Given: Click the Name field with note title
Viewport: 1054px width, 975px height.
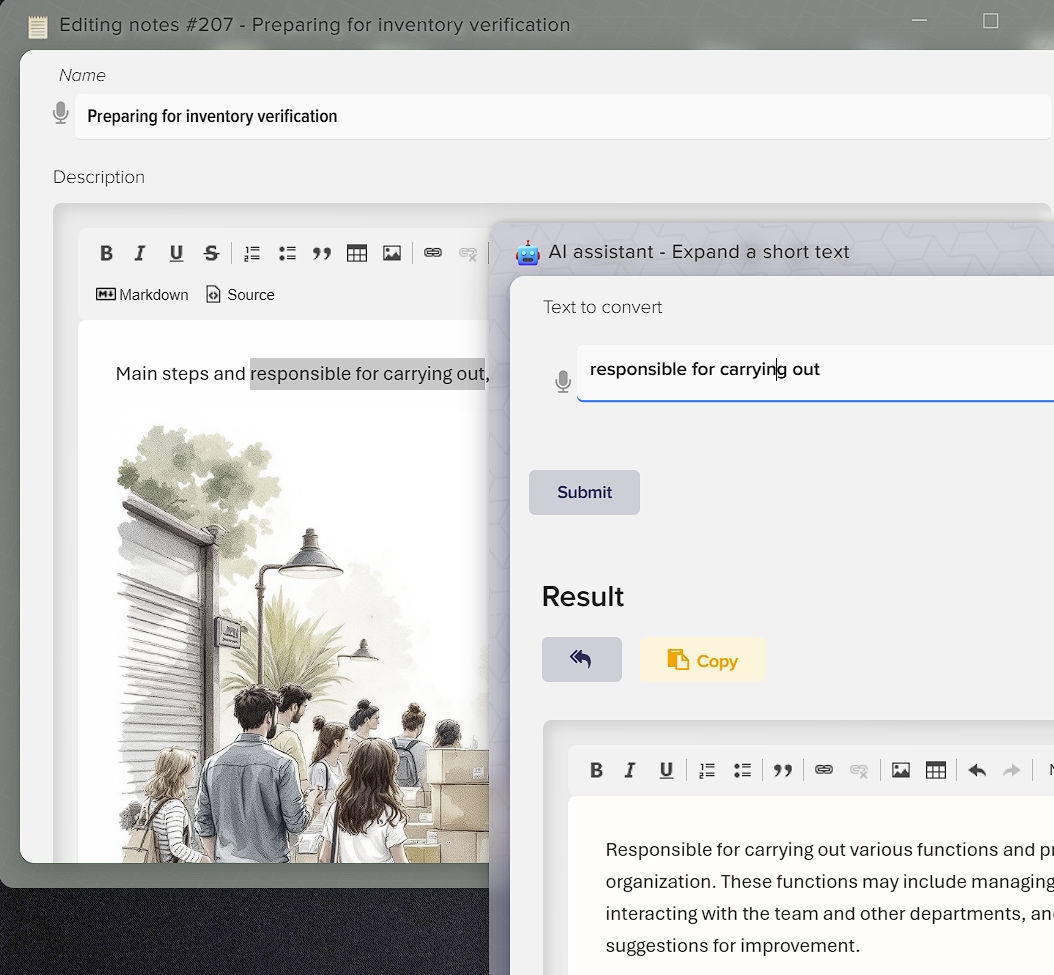Looking at the screenshot, I should click(x=563, y=116).
